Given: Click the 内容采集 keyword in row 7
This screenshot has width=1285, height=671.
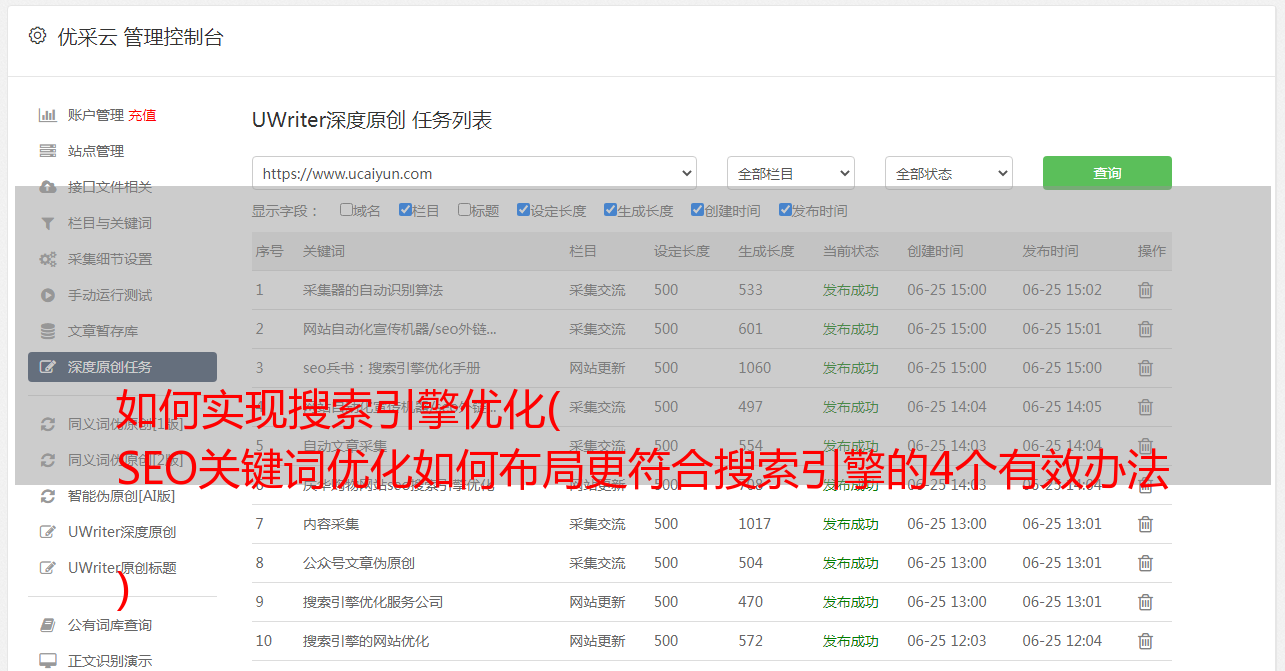Looking at the screenshot, I should pos(331,524).
